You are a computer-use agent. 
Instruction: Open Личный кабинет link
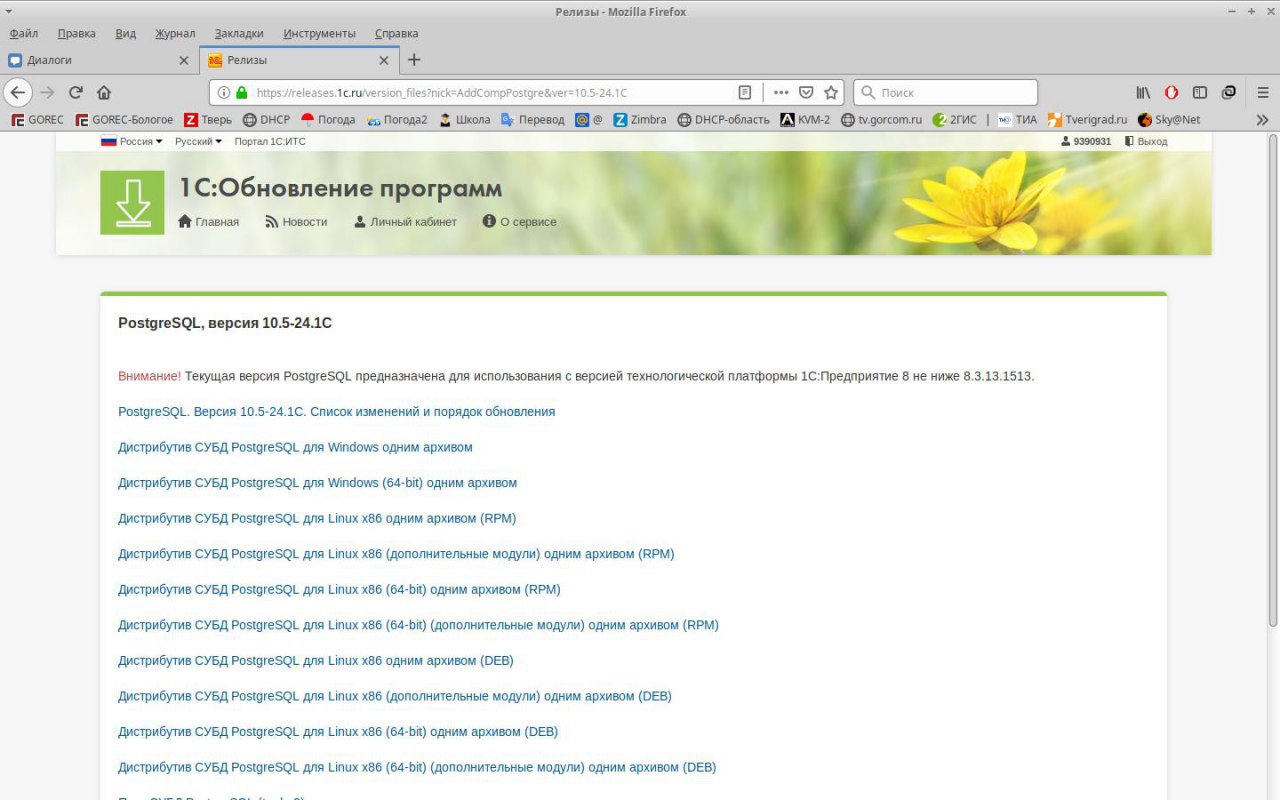(x=405, y=222)
